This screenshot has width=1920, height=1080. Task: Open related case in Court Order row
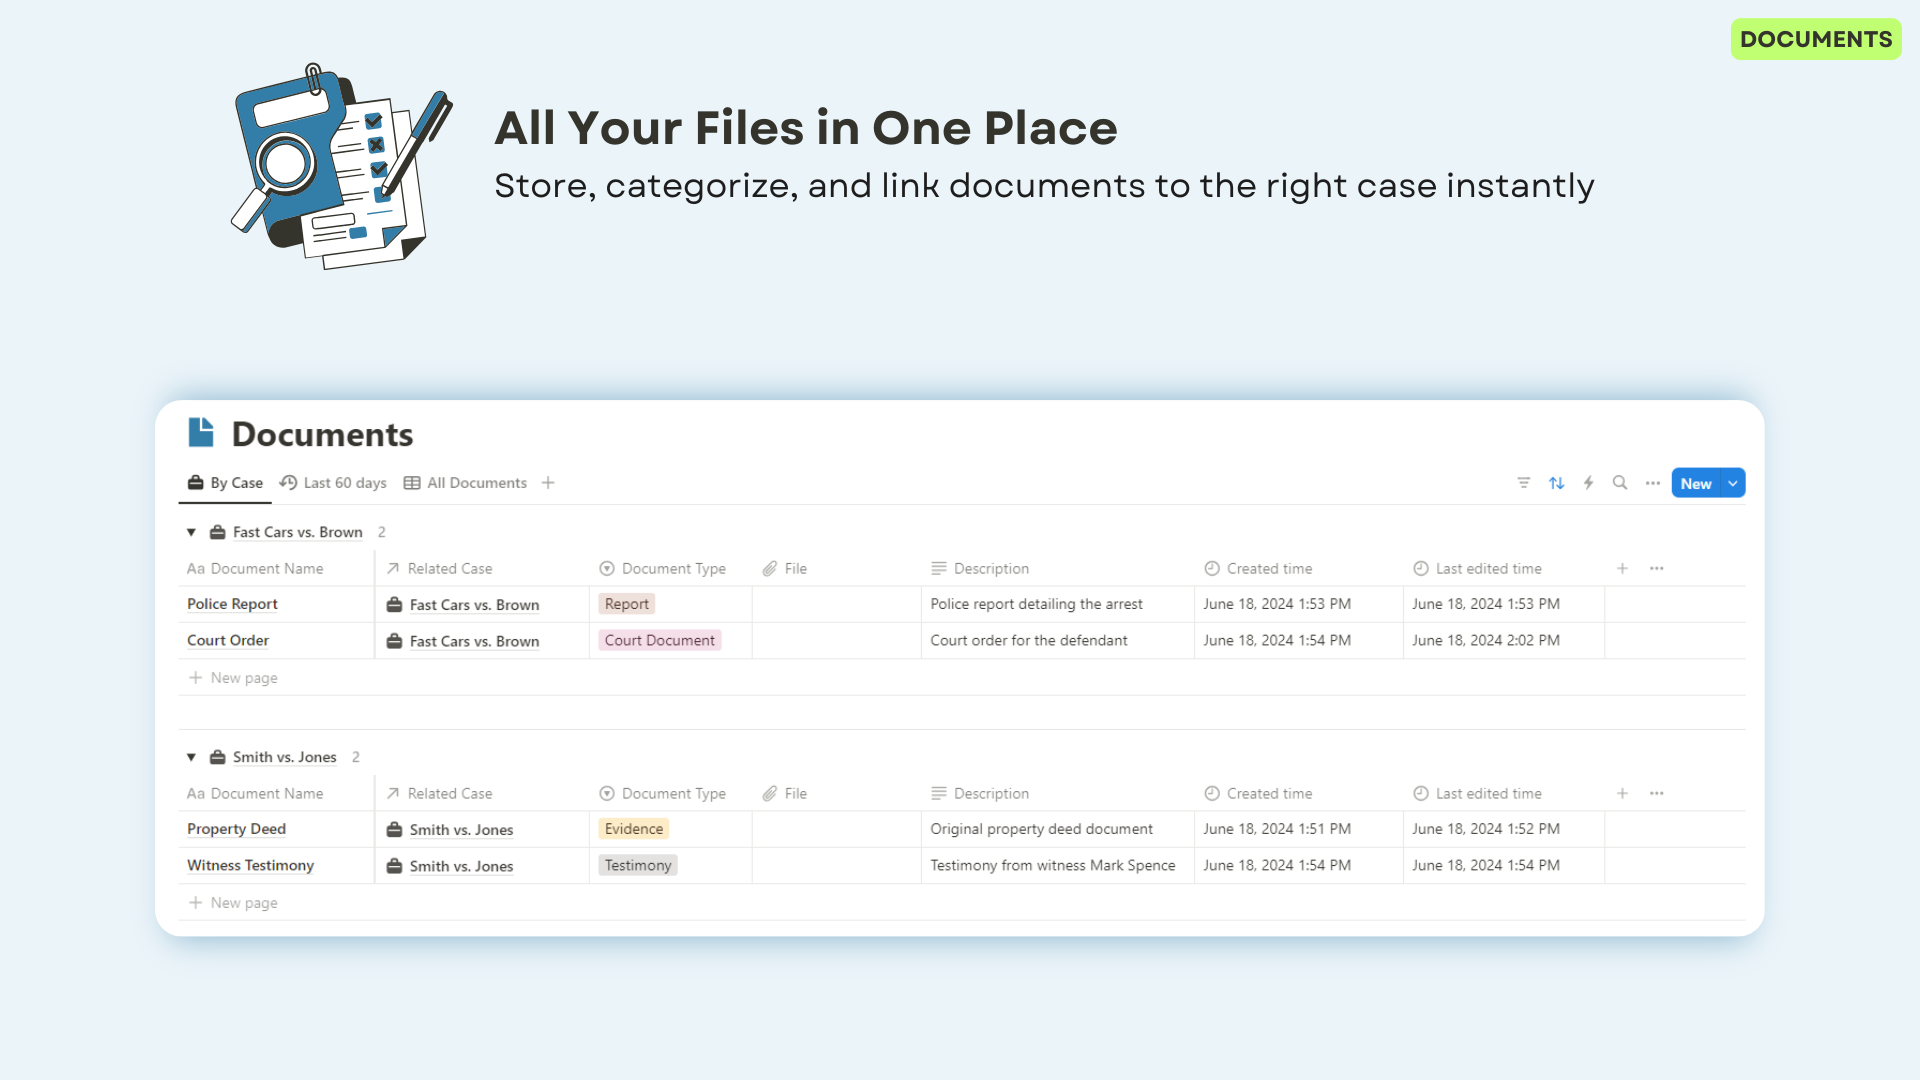pos(463,641)
